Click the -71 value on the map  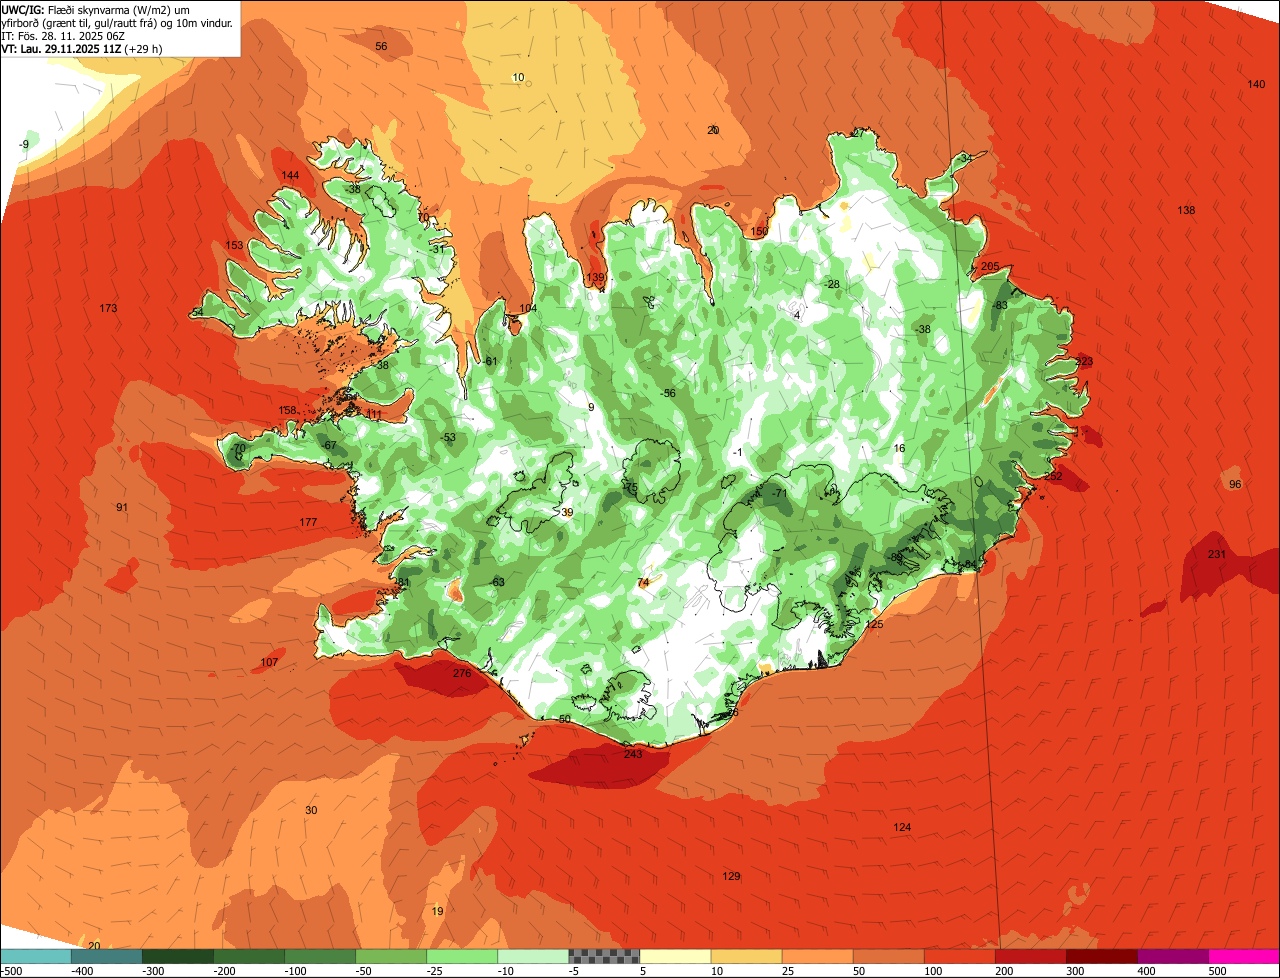point(780,494)
